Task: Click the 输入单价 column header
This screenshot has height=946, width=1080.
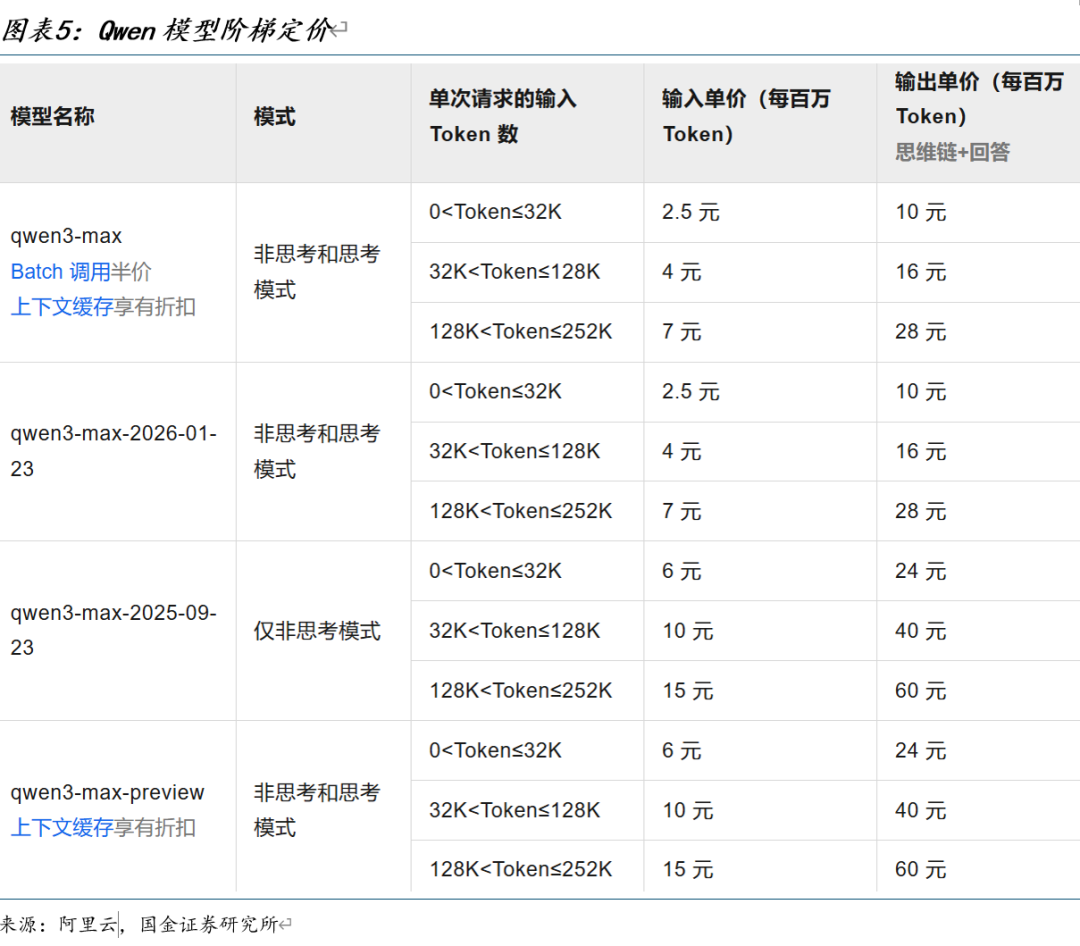Action: 746,116
